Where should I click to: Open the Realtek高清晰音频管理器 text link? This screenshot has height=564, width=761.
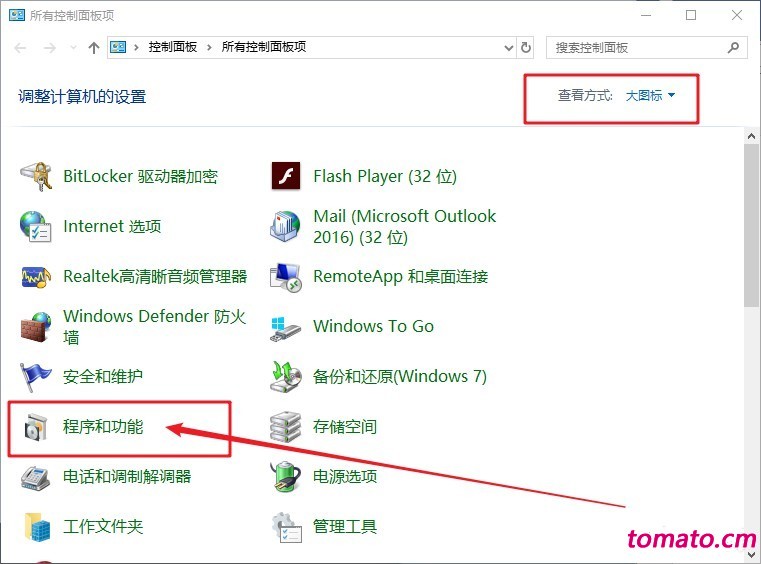[155, 276]
